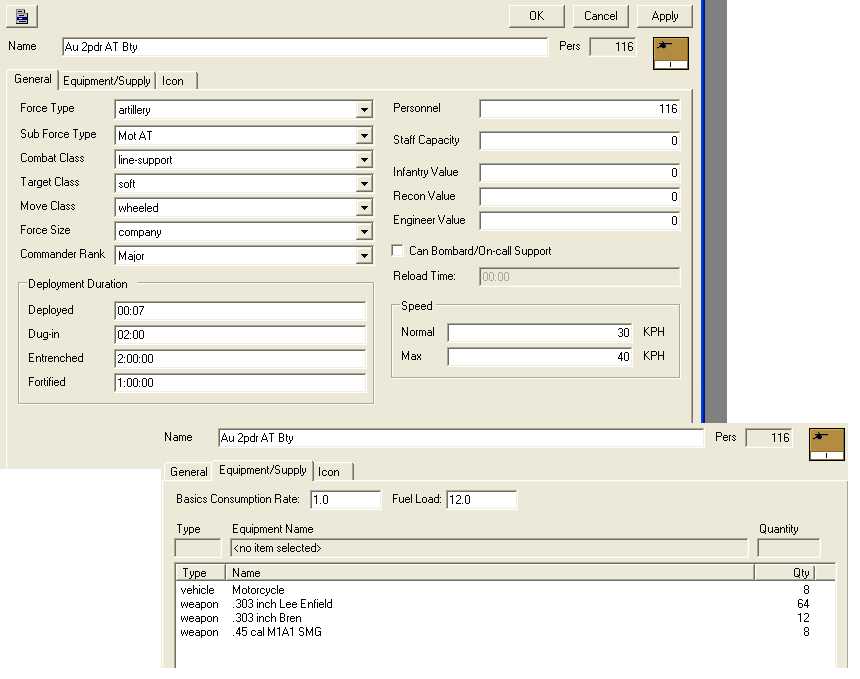Click the unit counter icon in upper window

671,53
